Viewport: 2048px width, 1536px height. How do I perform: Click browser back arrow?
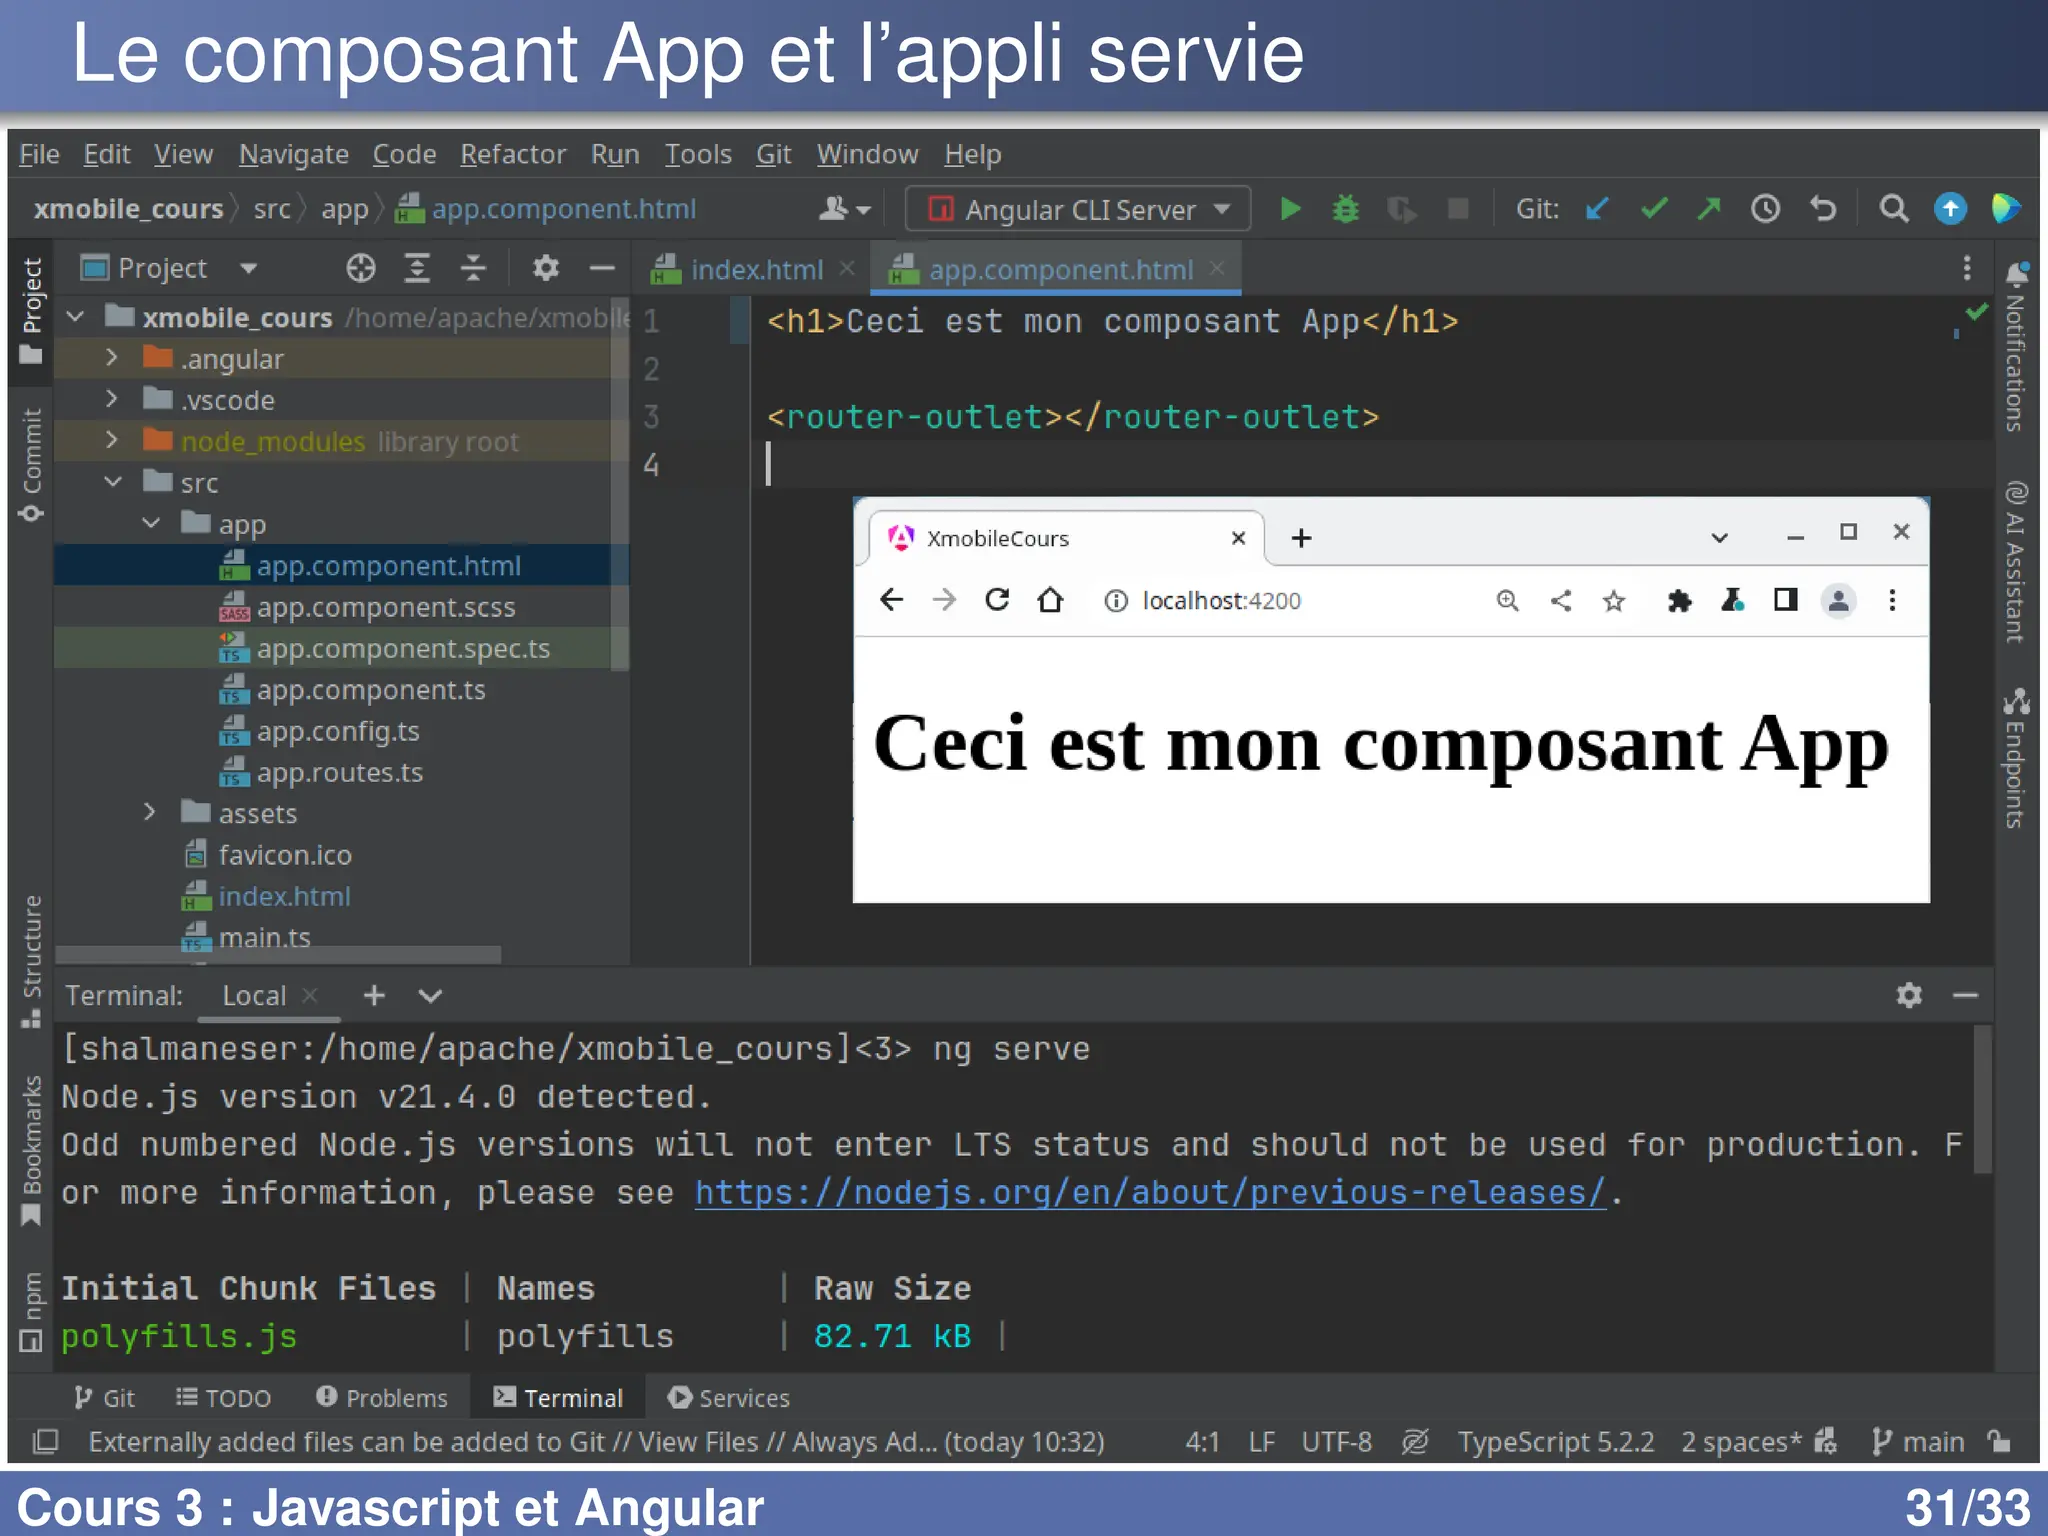tap(891, 600)
